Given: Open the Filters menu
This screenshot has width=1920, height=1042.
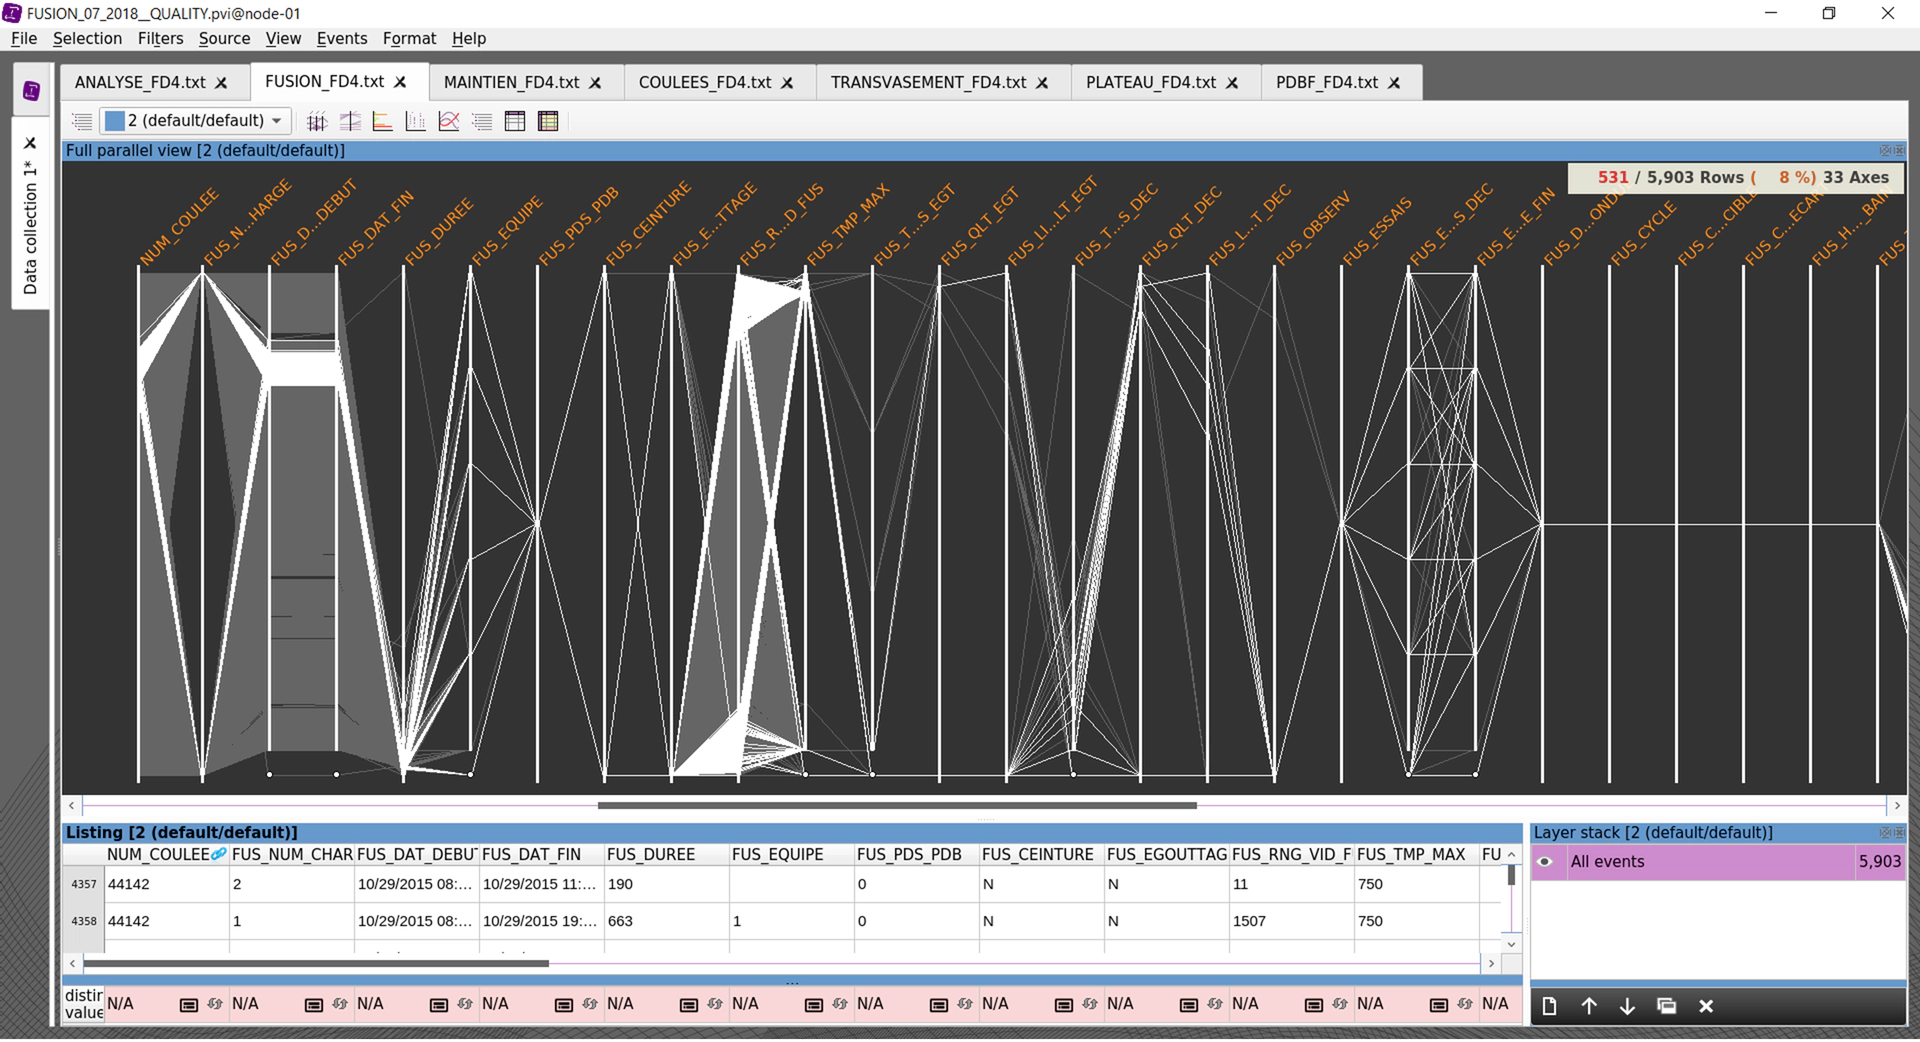Looking at the screenshot, I should tap(160, 38).
